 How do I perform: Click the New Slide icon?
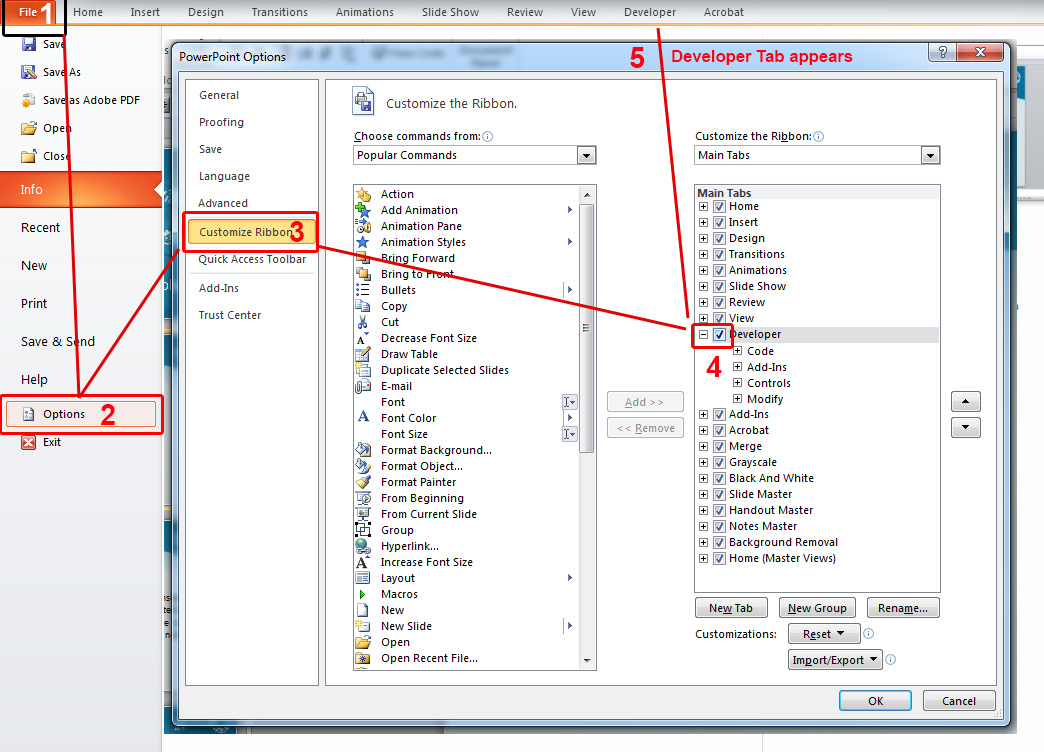click(x=363, y=625)
